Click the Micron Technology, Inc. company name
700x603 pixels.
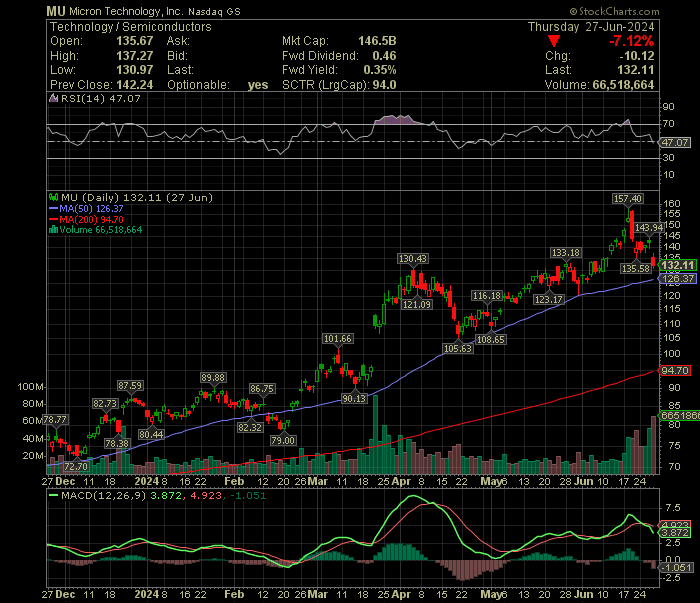coord(126,12)
